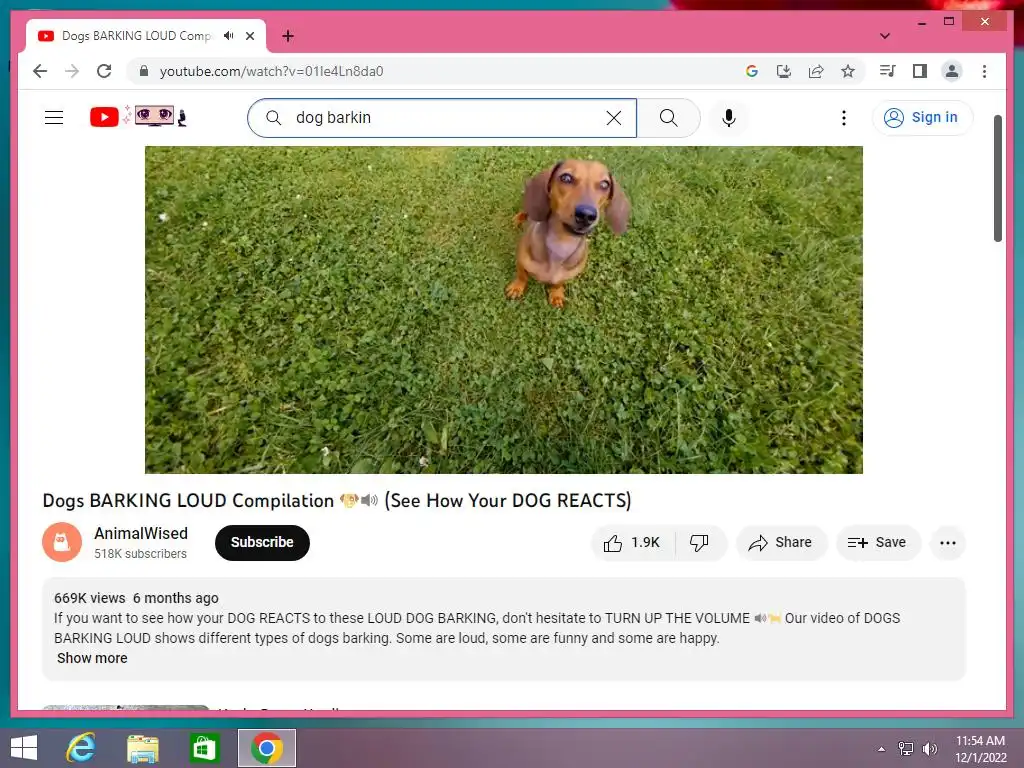
Task: Open Chrome side panel
Action: 920,71
